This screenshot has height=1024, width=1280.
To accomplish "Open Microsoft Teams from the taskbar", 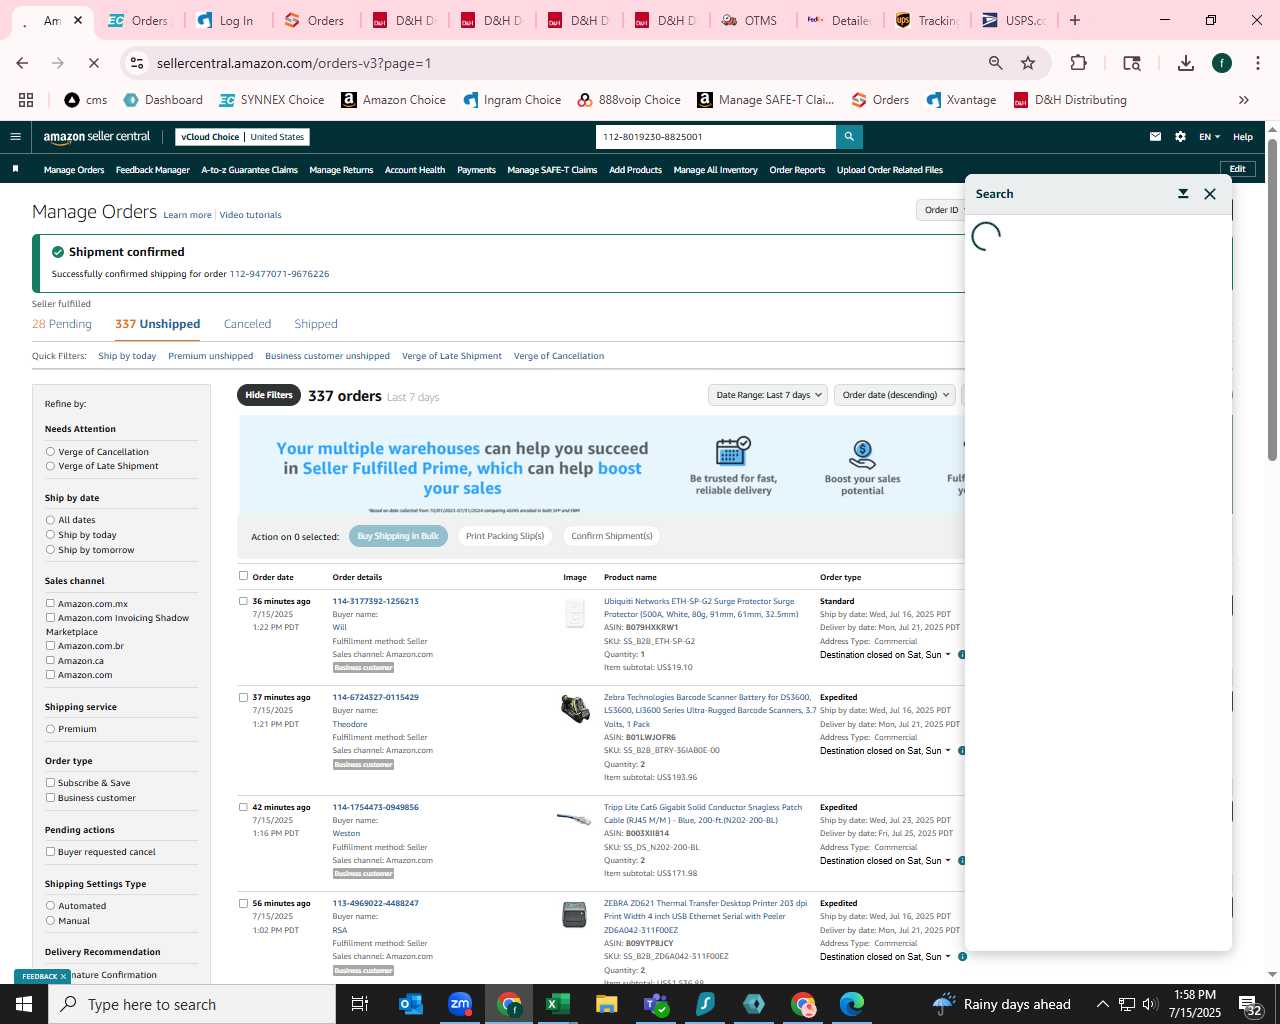I will pos(656,1004).
